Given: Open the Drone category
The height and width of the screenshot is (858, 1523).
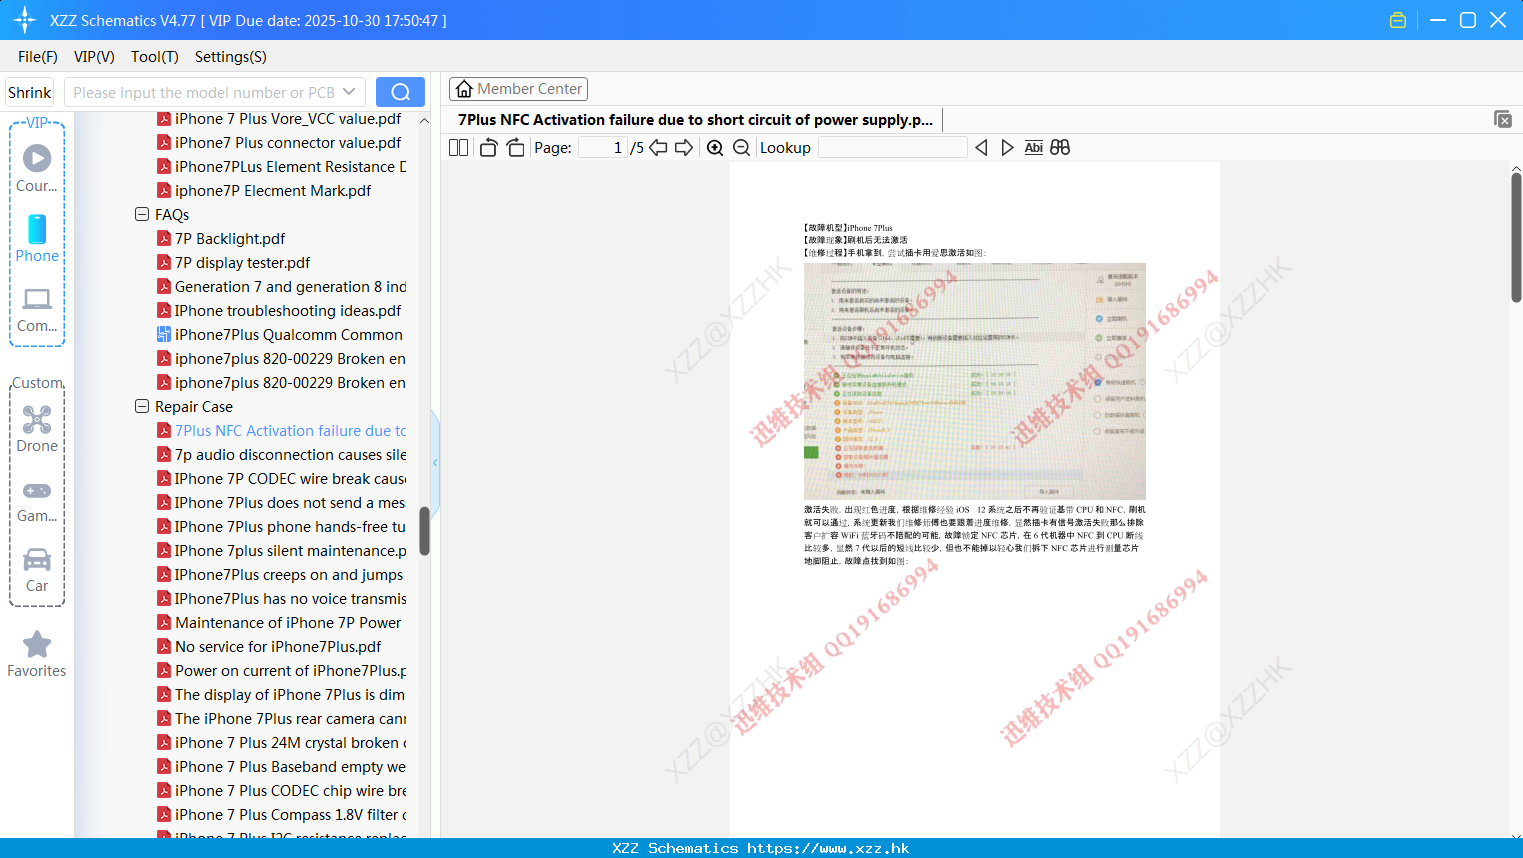Looking at the screenshot, I should (x=37, y=429).
